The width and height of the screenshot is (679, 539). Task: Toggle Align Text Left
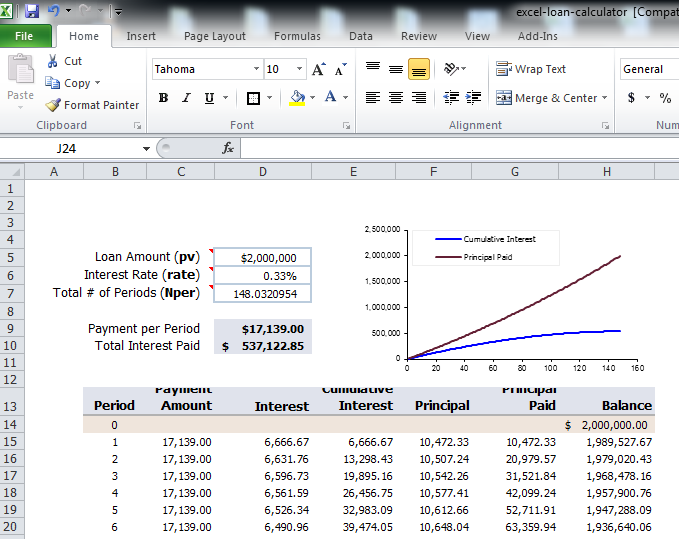(373, 98)
